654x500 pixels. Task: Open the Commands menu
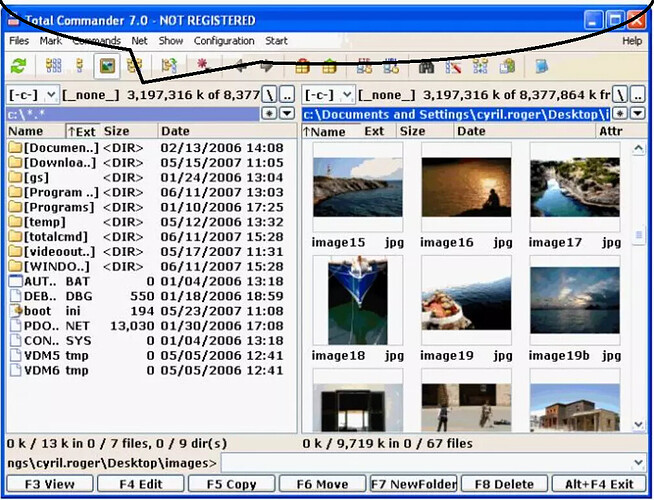coord(96,41)
